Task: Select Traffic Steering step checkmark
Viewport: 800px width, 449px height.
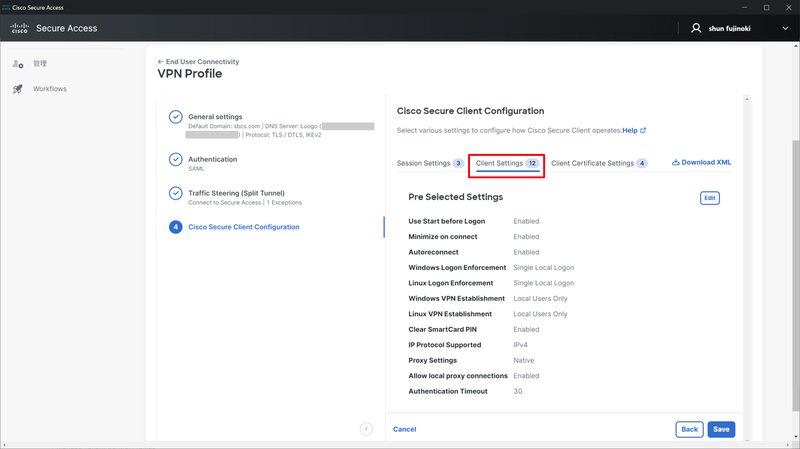Action: click(x=176, y=193)
